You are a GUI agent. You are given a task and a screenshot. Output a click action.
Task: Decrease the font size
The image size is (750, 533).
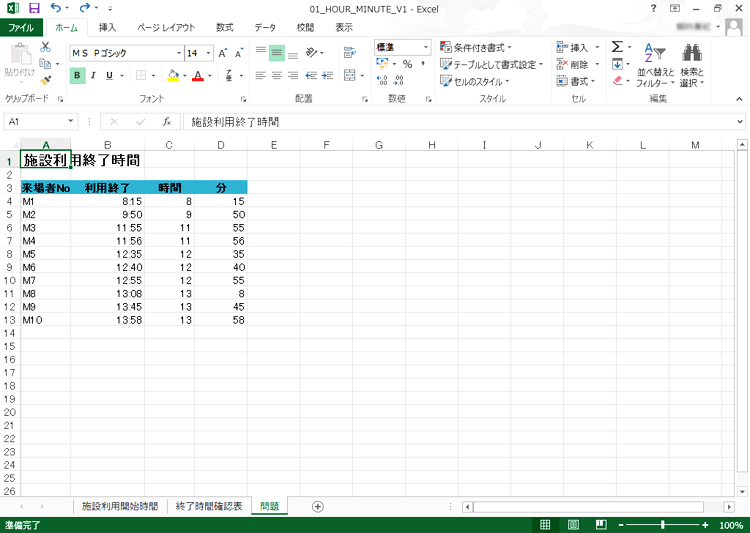coord(238,53)
